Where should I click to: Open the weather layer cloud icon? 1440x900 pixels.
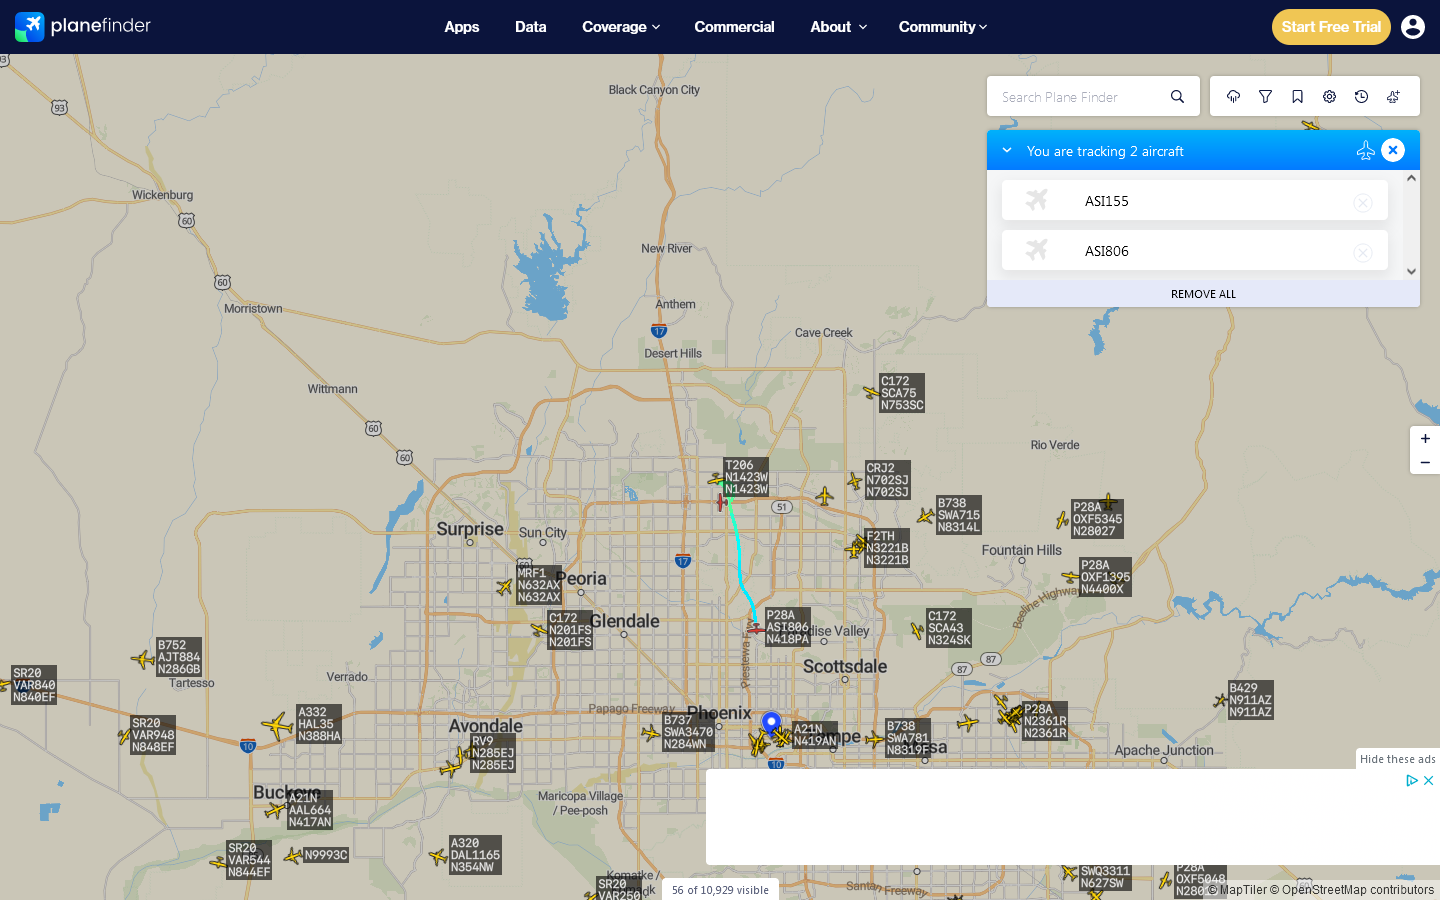(x=1233, y=97)
